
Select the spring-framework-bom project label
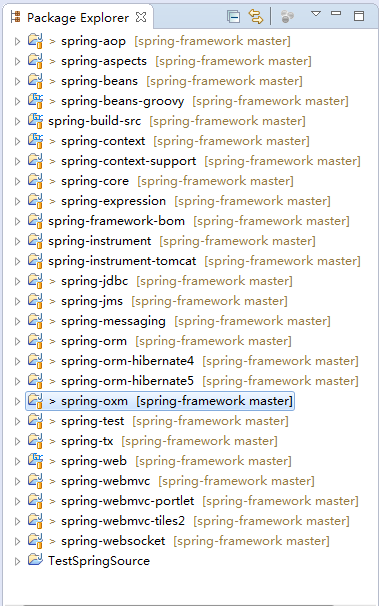click(116, 221)
